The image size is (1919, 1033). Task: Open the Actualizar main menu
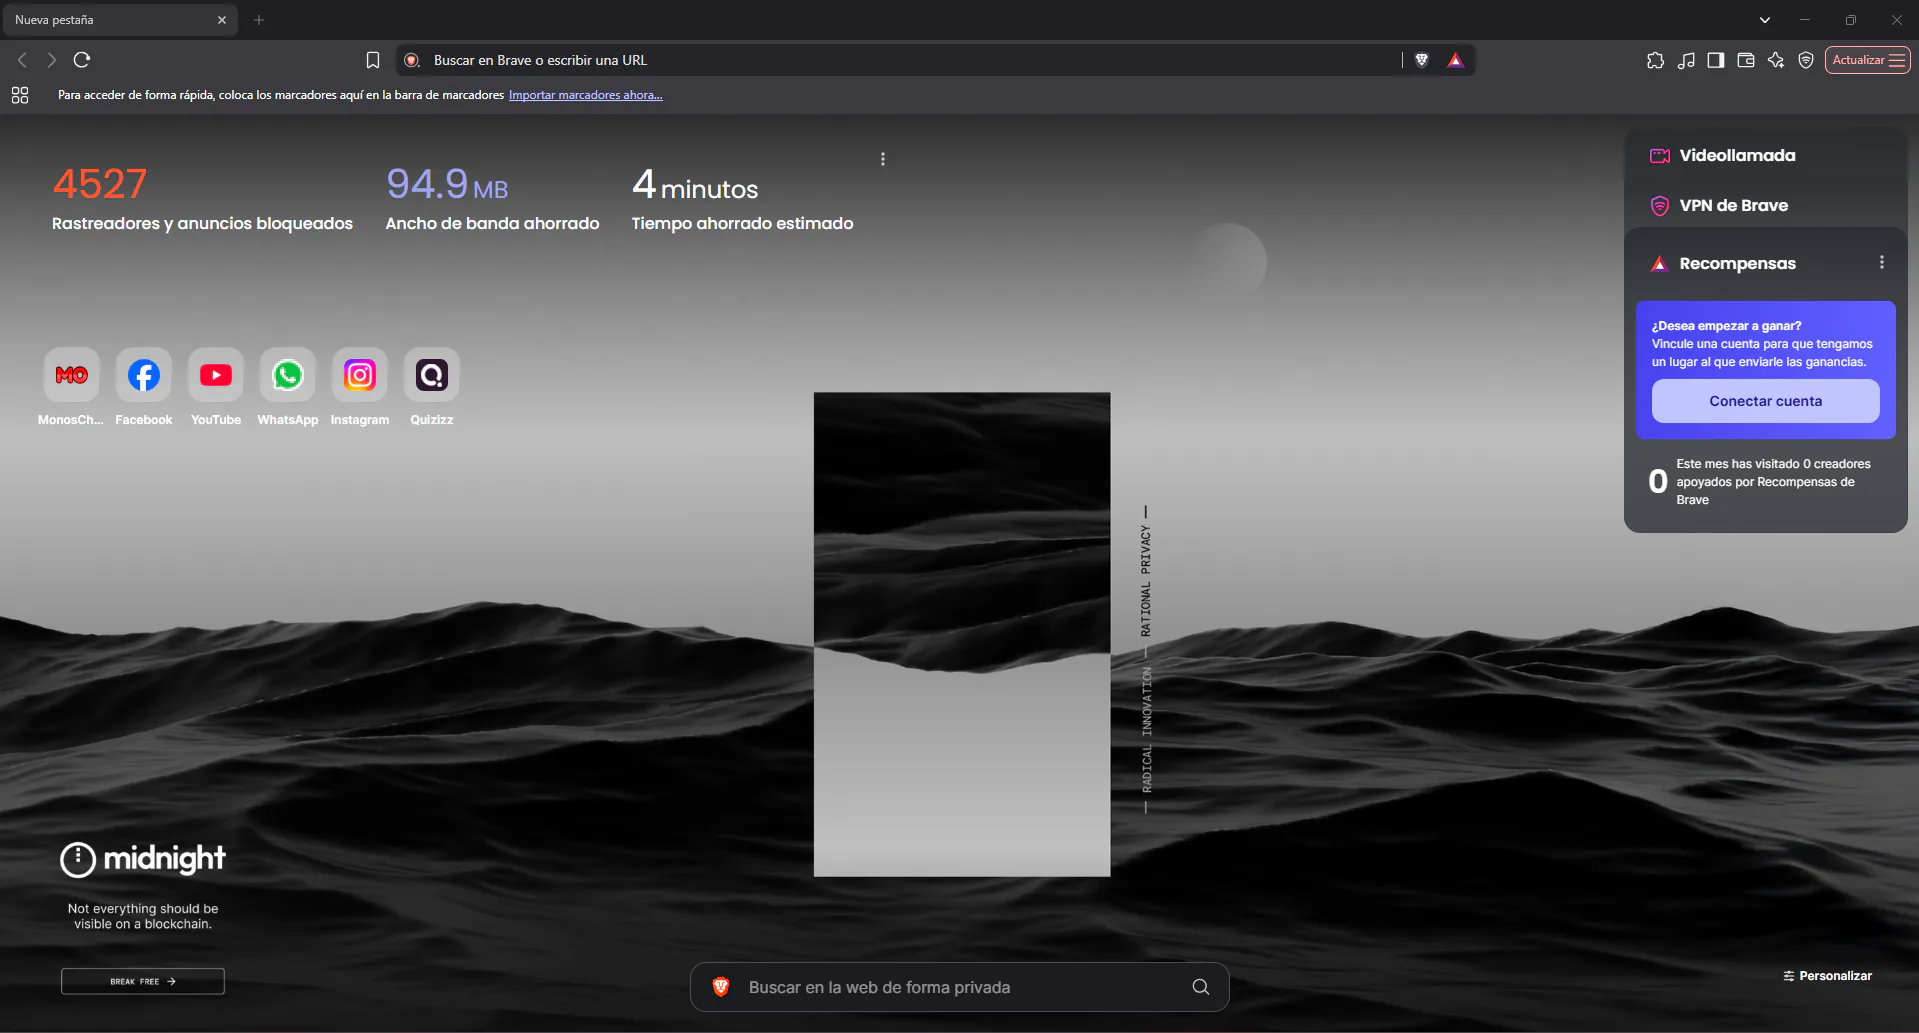point(1867,60)
